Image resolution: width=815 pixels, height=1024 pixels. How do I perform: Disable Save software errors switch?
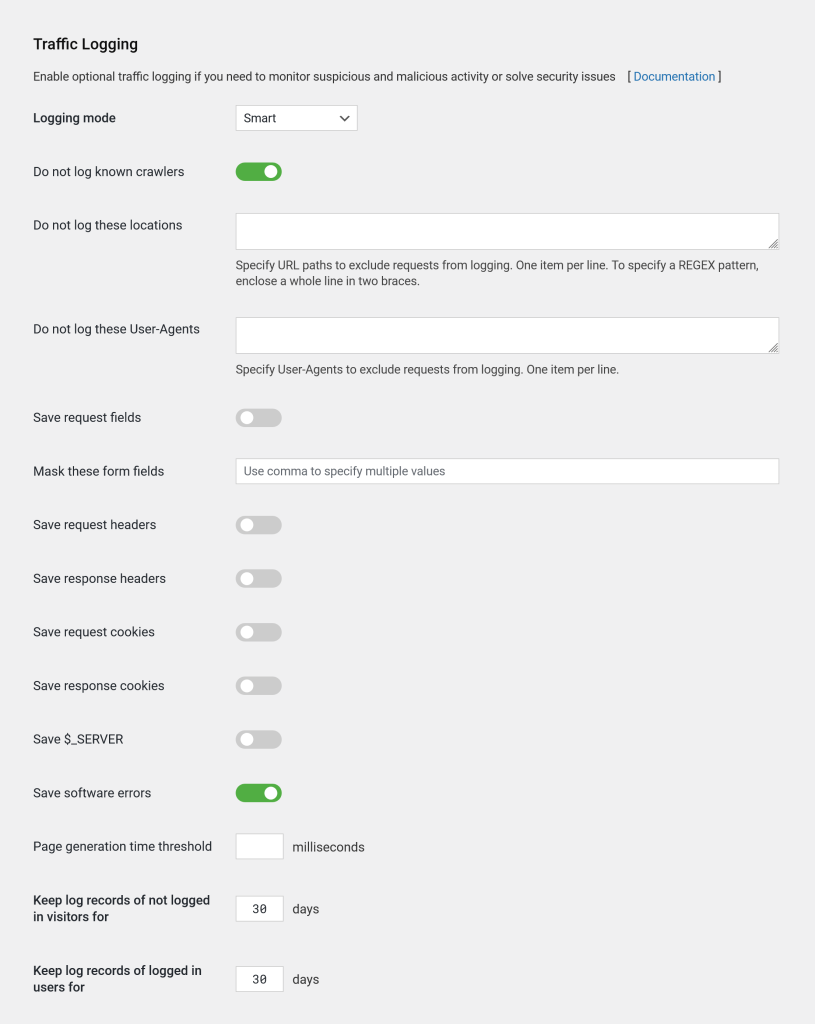tap(259, 793)
